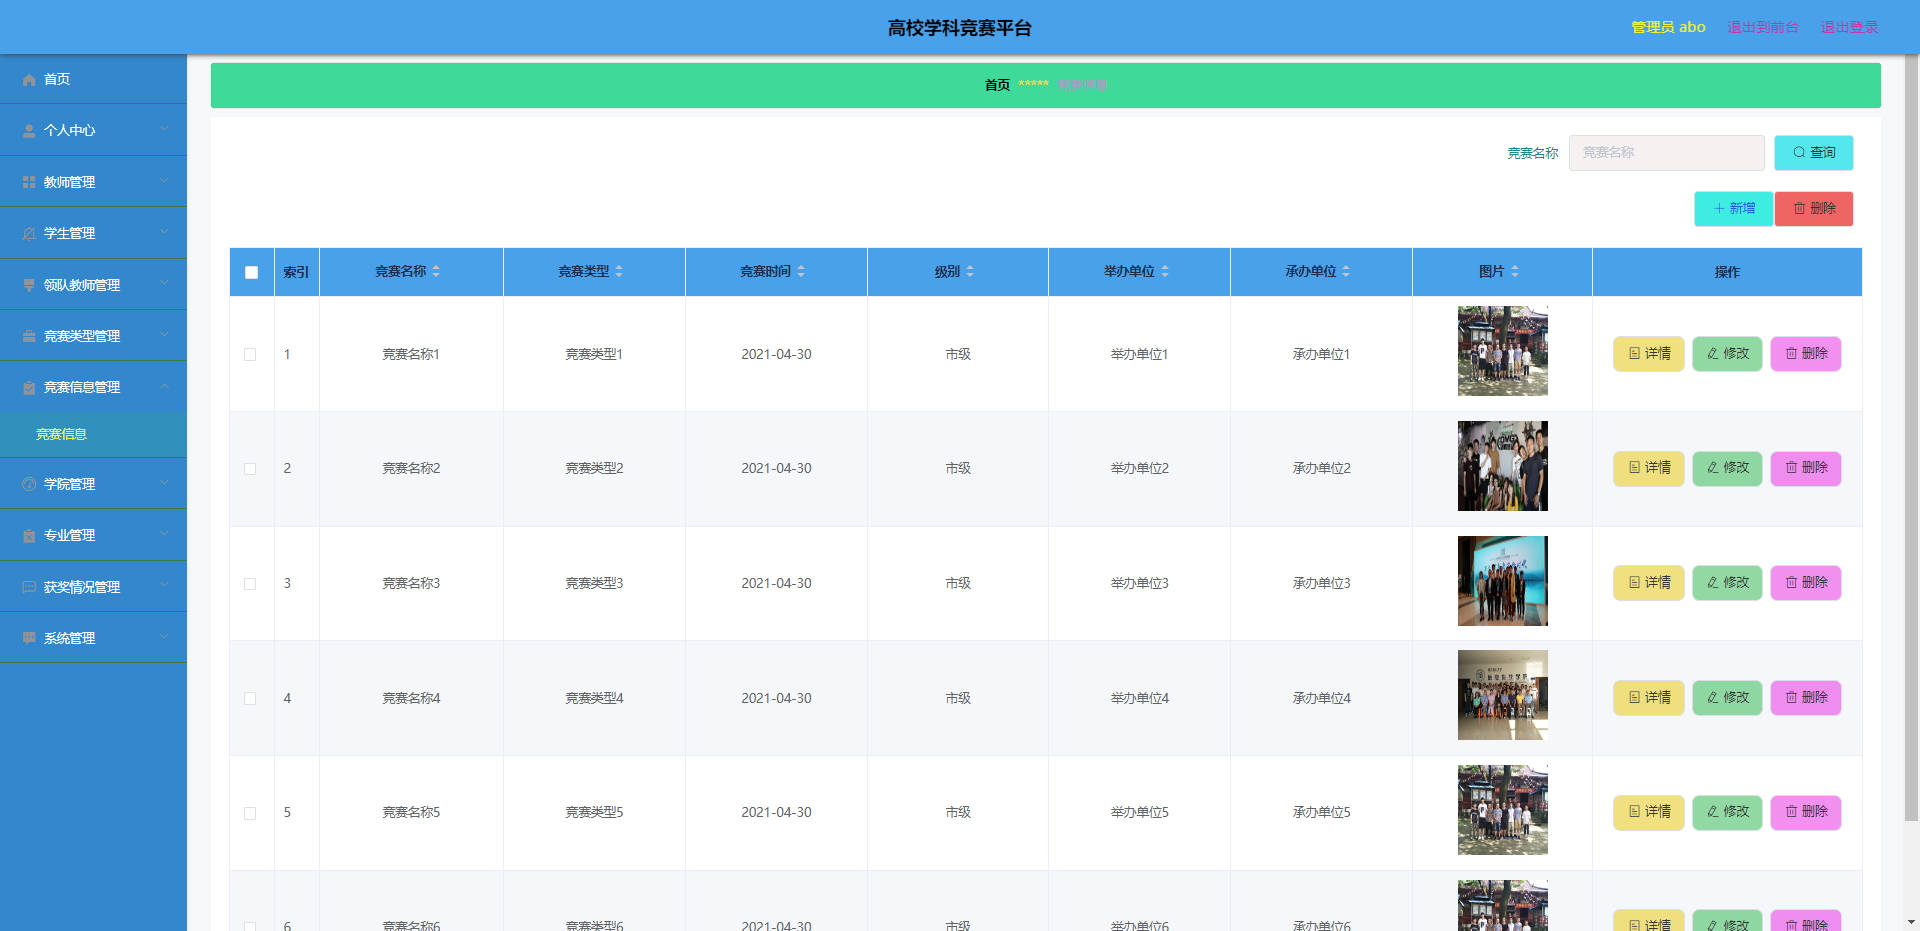Click 修改 for 竞赛名称3
The width and height of the screenshot is (1920, 931).
(1727, 583)
